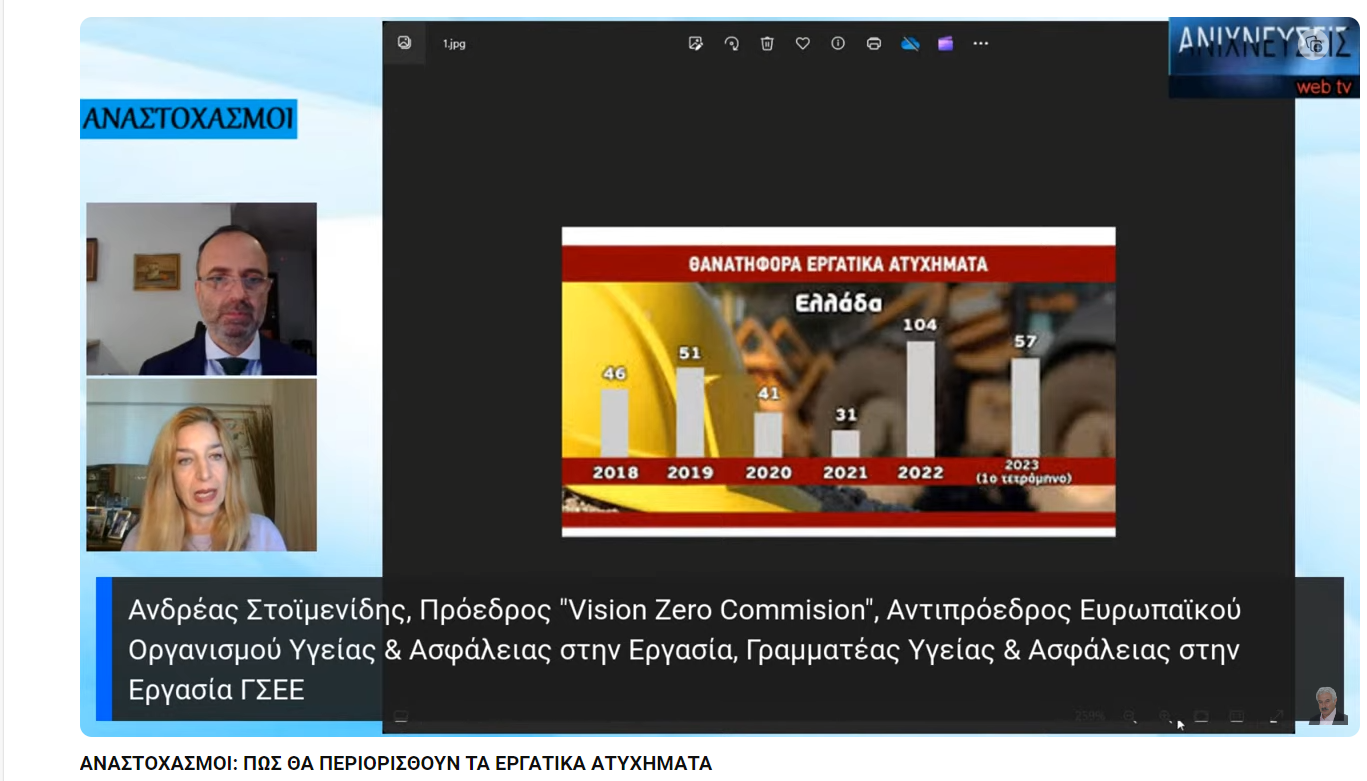Toggle the filmstrip icon in the bottom-left corner
The height and width of the screenshot is (781, 1367).
click(401, 716)
